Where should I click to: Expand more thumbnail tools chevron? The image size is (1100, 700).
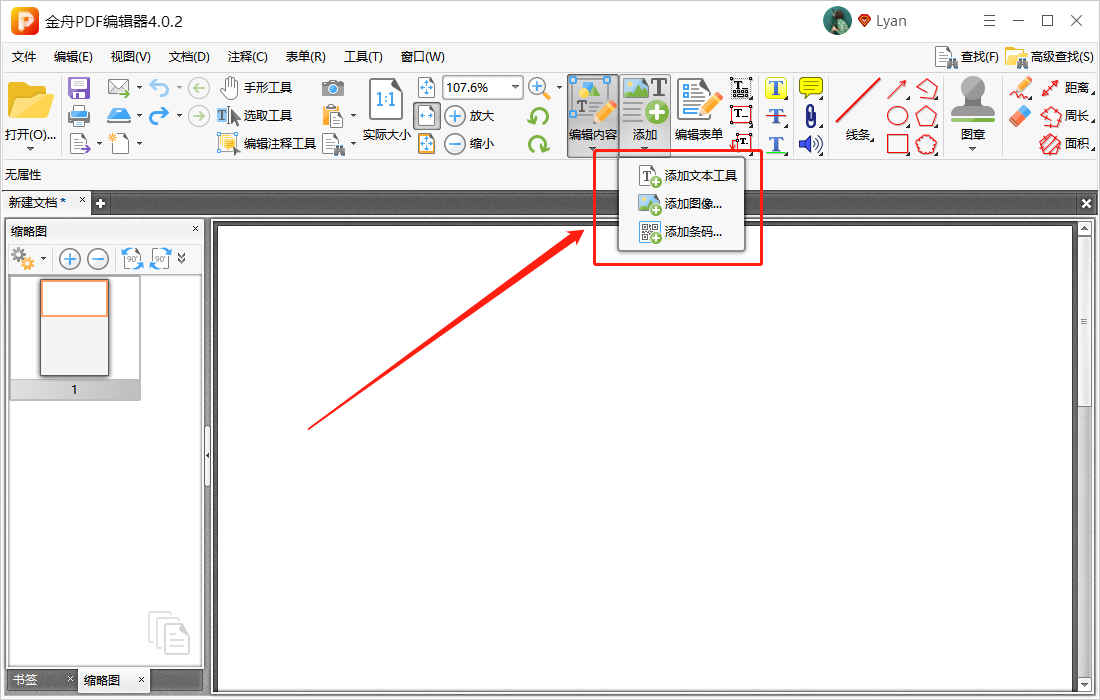point(182,258)
